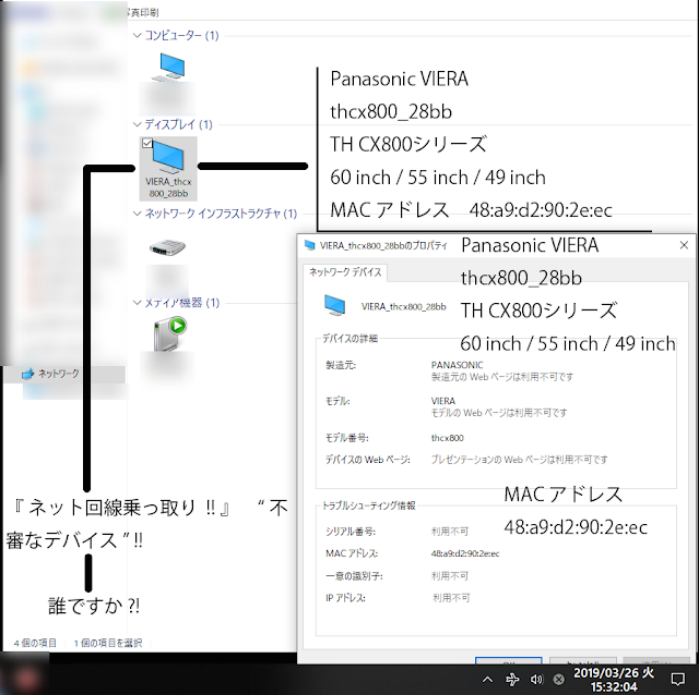
Task: Close the VIERA_thcx800_28bb properties dialog
Action: 684,245
